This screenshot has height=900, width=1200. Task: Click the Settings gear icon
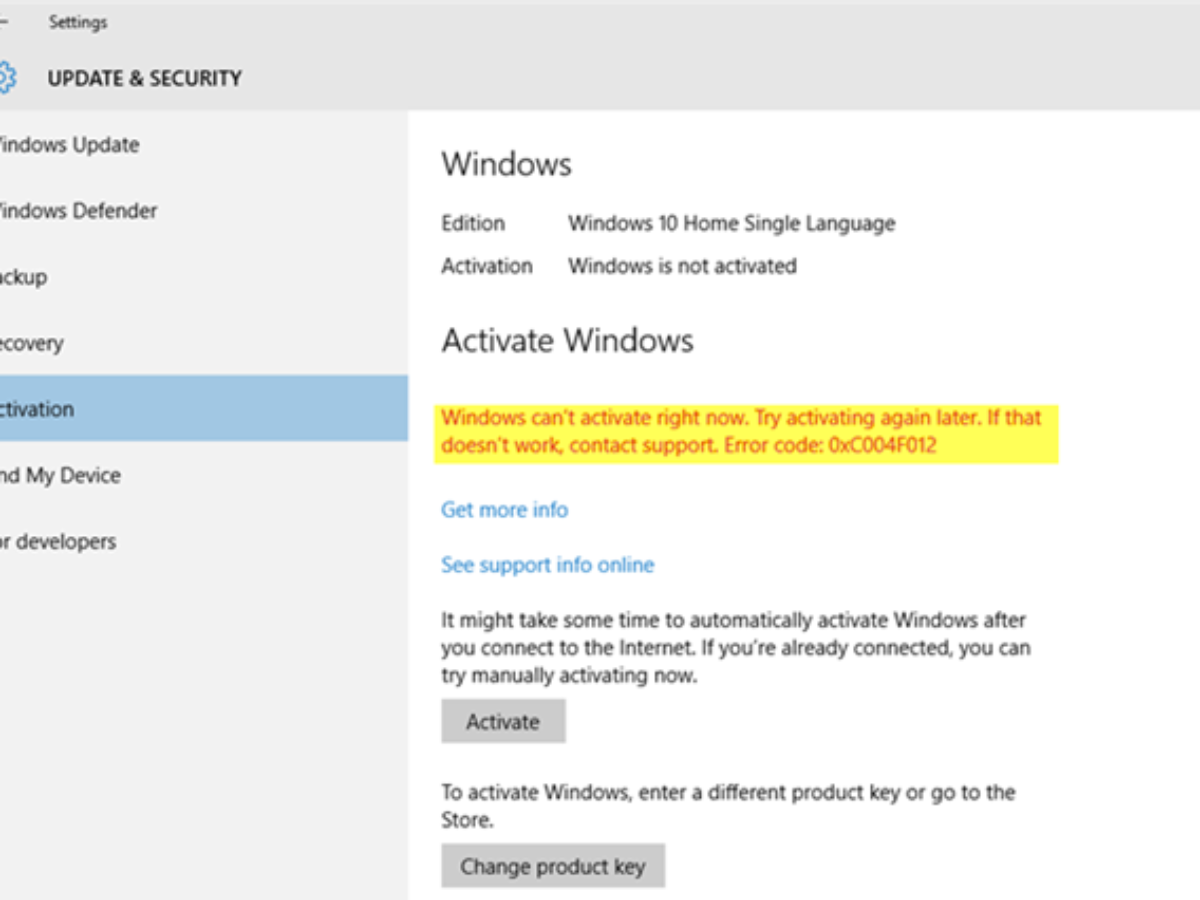(x=5, y=77)
